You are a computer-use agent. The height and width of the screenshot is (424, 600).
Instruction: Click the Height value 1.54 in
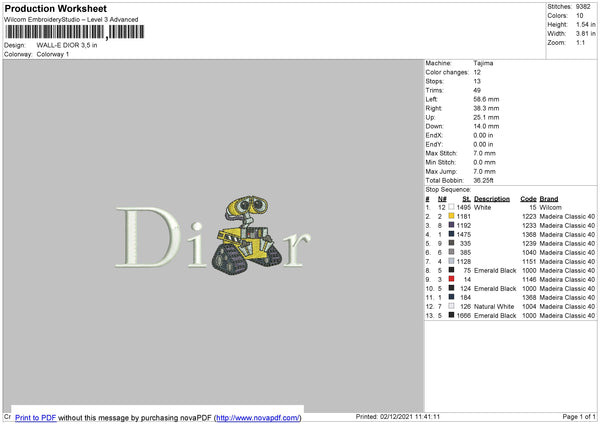coord(586,24)
